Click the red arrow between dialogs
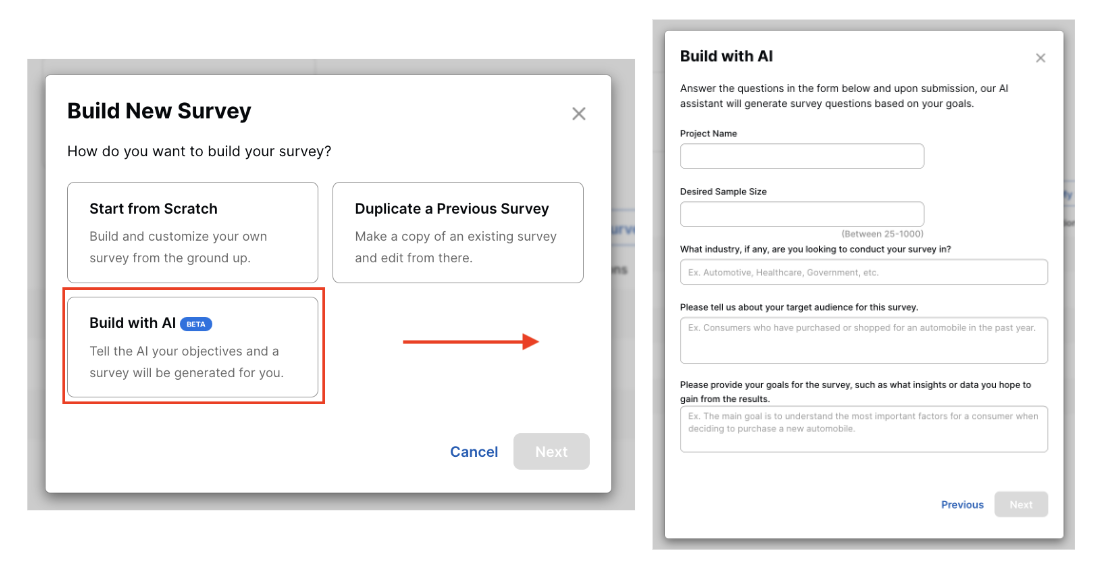The image size is (1114, 578). (x=470, y=342)
